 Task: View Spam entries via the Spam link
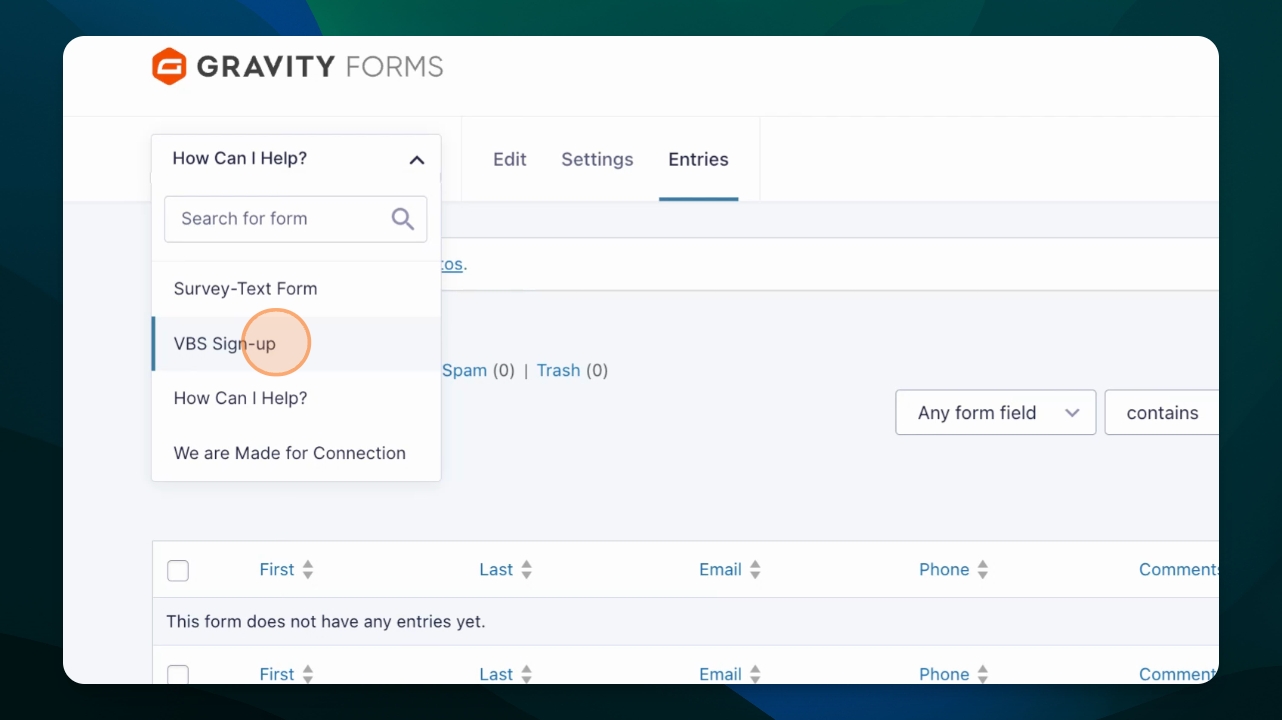tap(465, 371)
